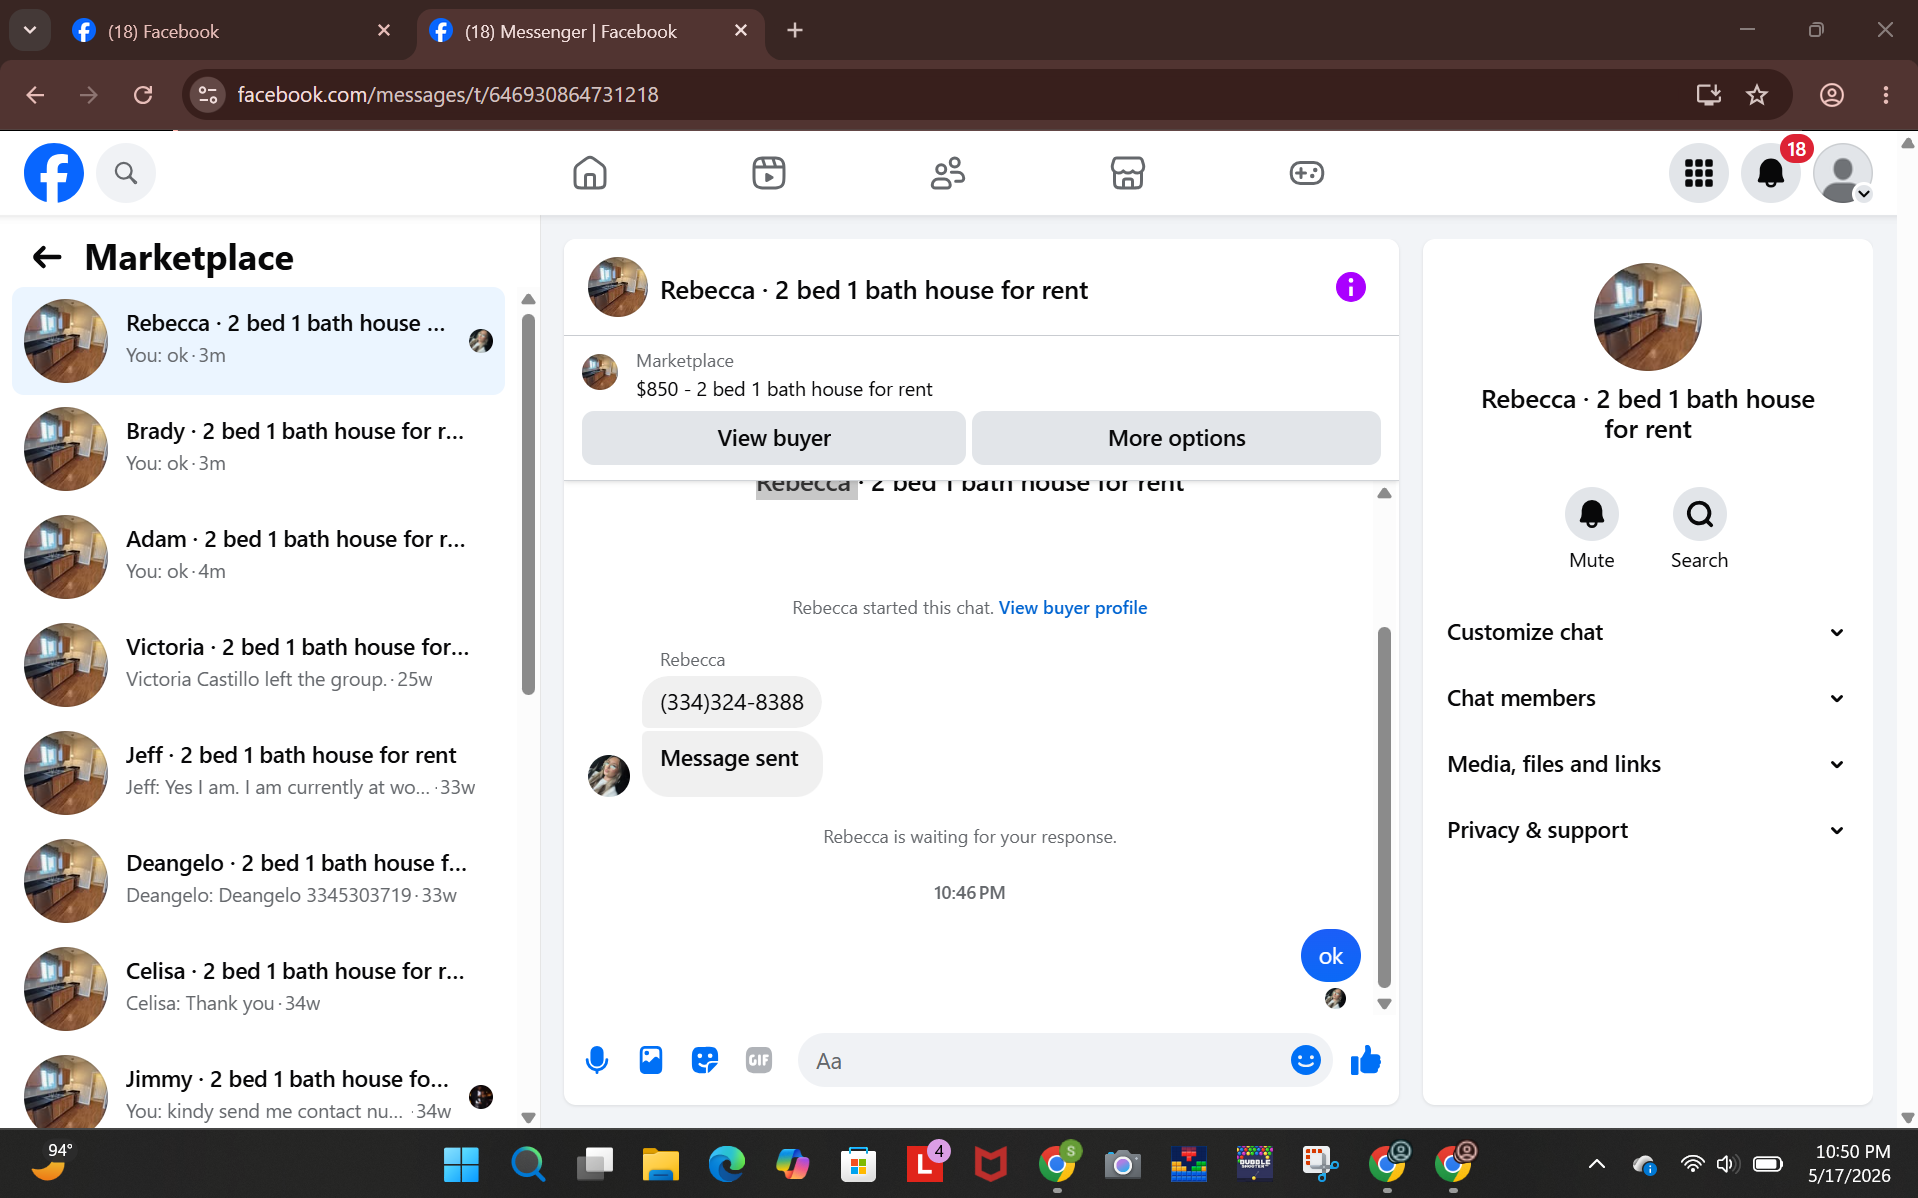Click the address bar URL
This screenshot has width=1918, height=1198.
(448, 95)
